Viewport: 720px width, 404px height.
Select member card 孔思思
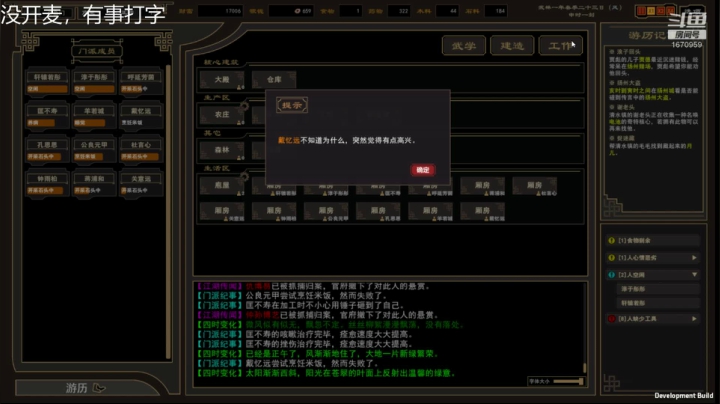tap(47, 150)
